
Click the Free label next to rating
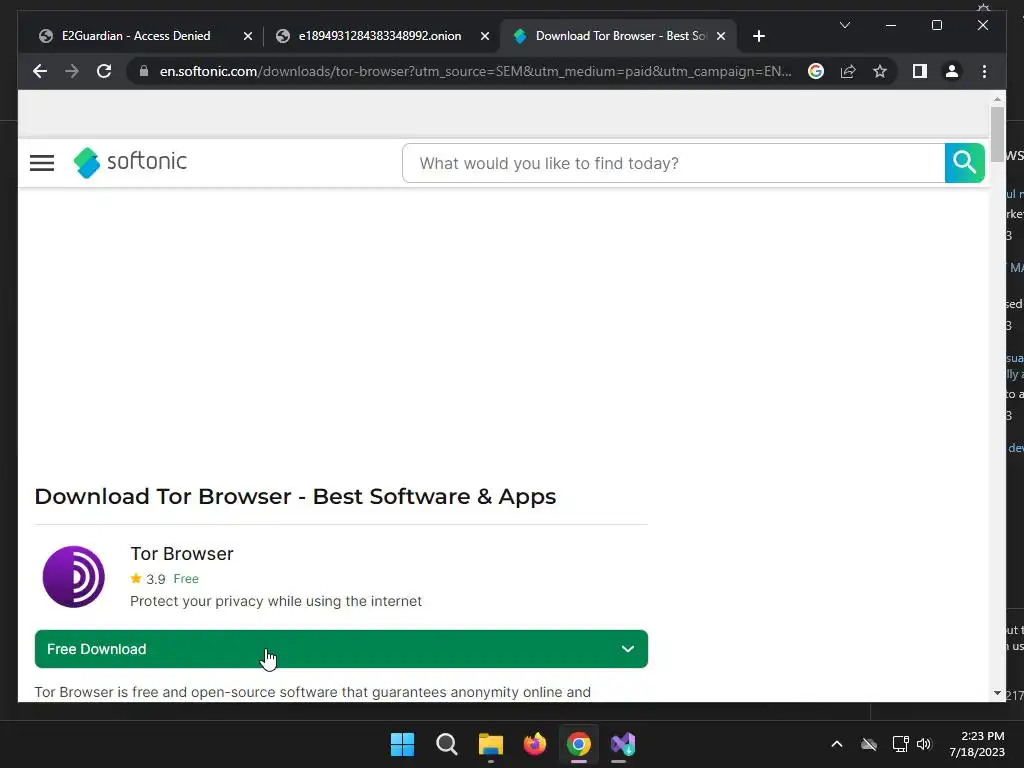tap(186, 579)
